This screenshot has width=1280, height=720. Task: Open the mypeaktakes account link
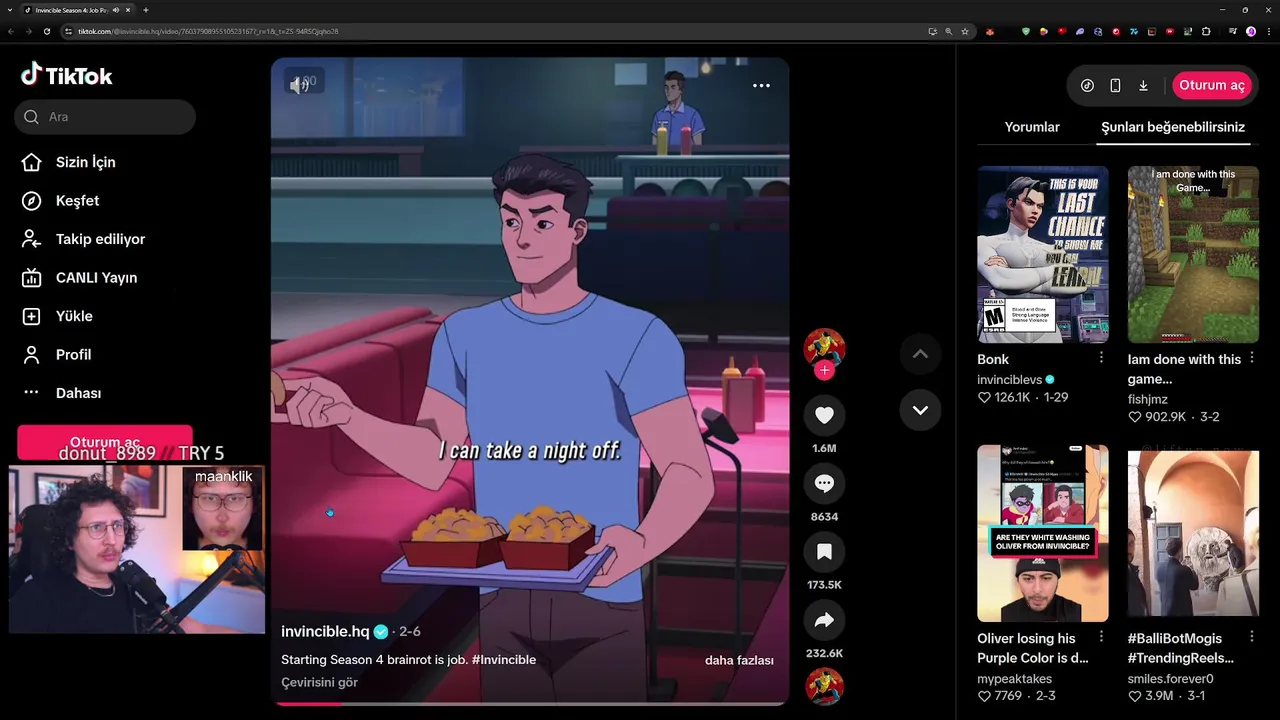[1014, 679]
